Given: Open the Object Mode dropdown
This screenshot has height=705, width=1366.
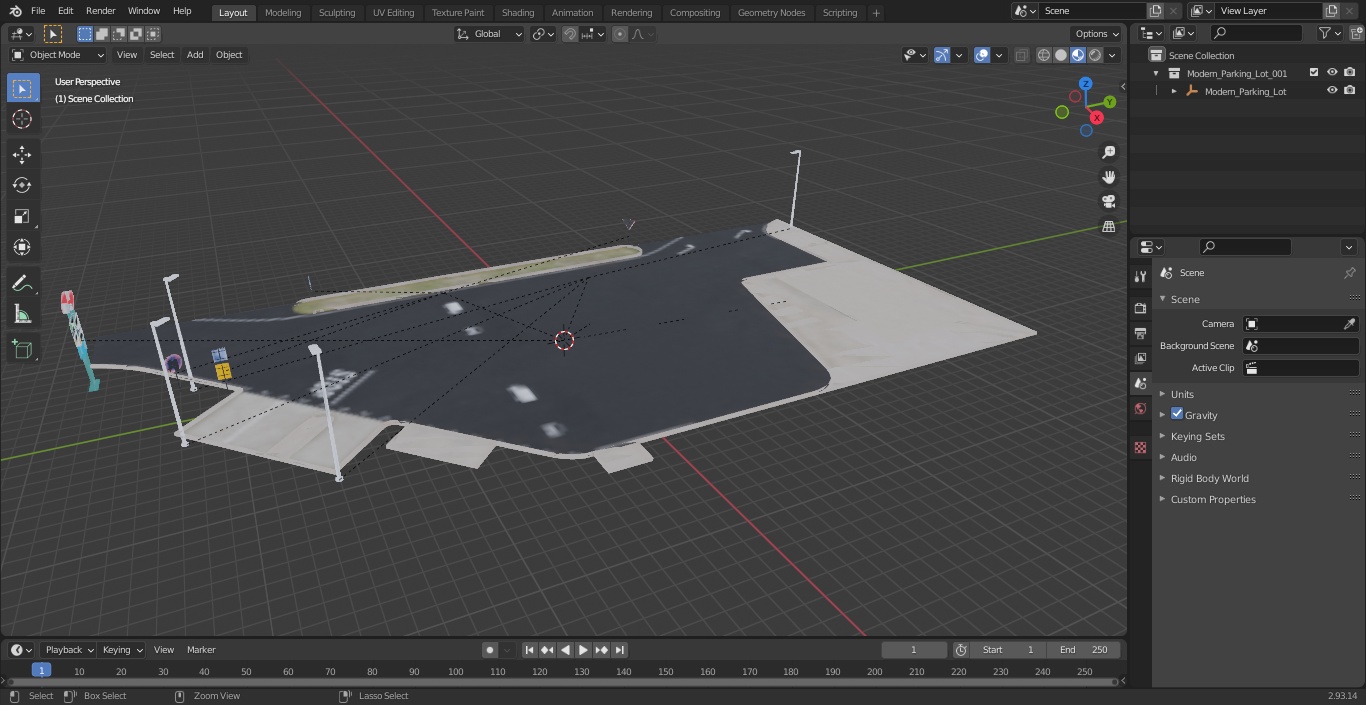Looking at the screenshot, I should click(x=58, y=55).
